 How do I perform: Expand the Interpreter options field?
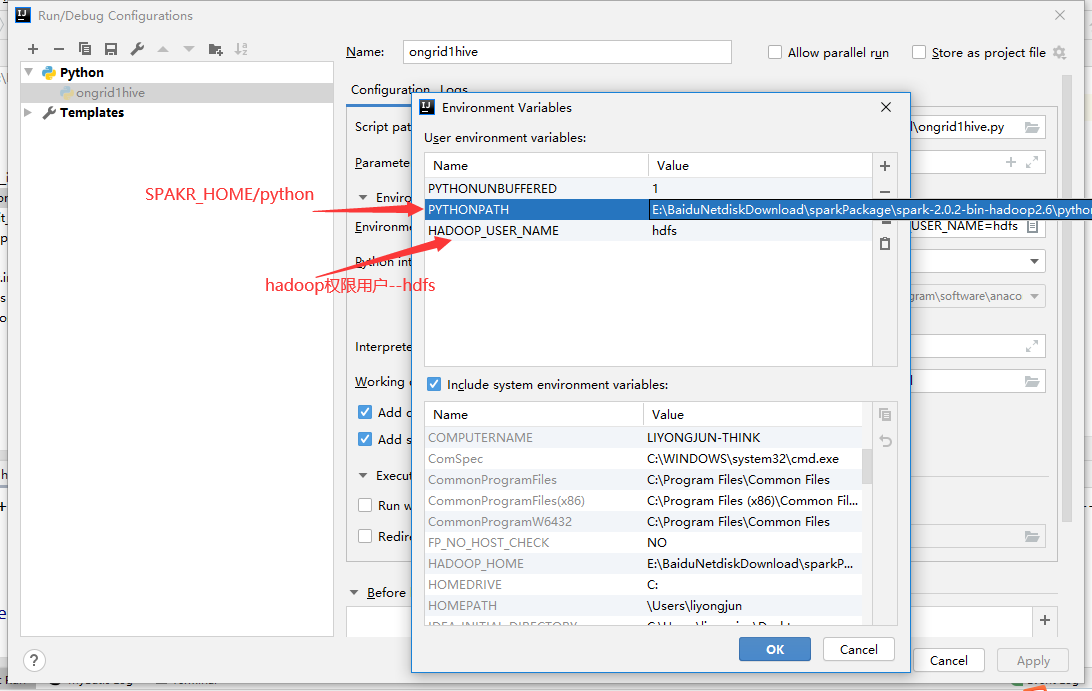[x=1032, y=346]
